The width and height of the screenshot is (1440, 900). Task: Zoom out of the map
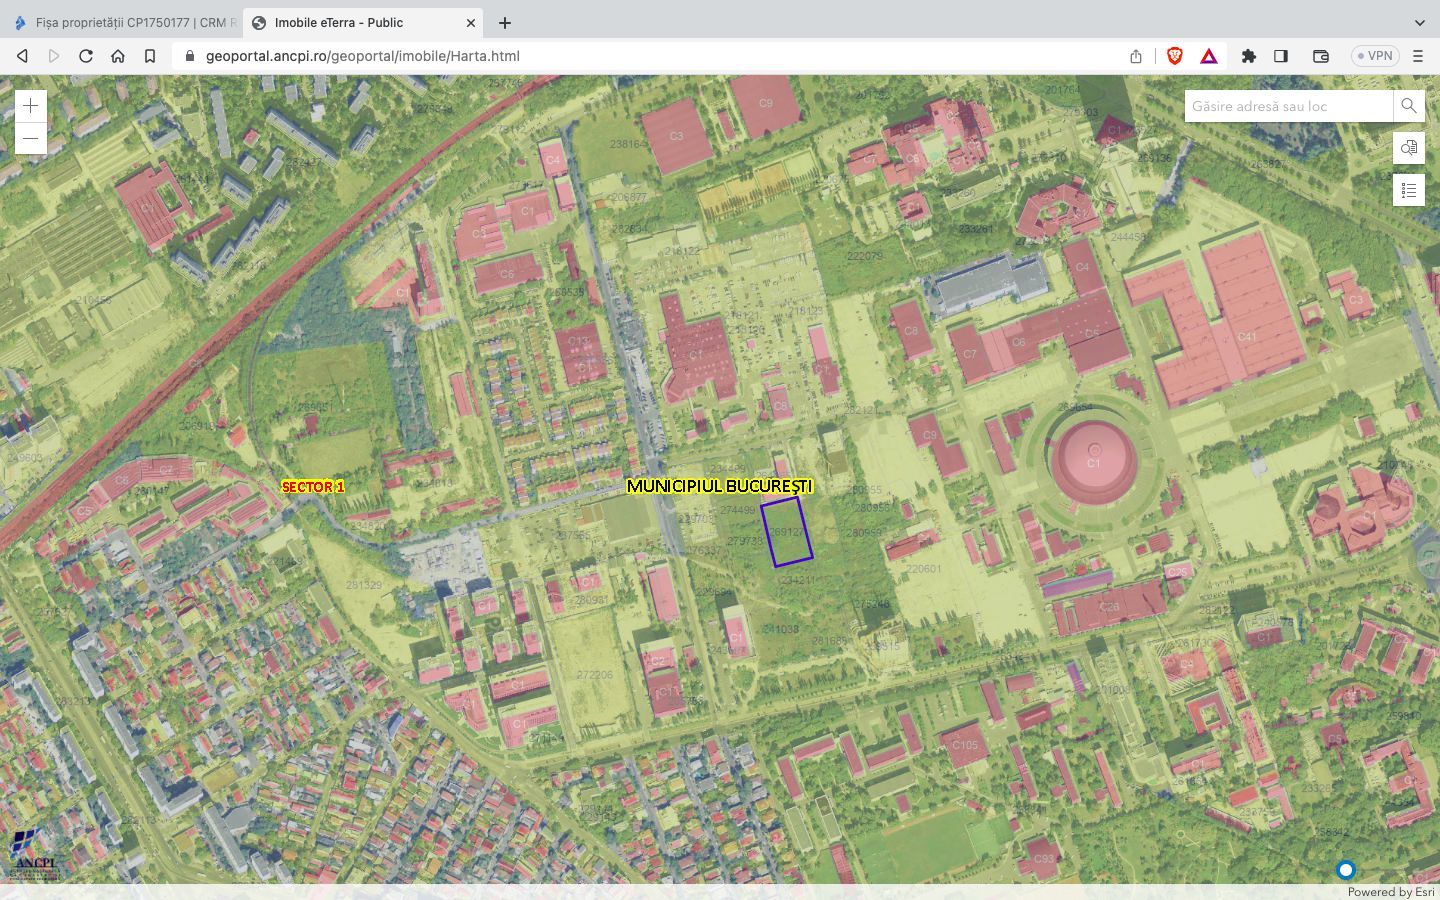click(31, 138)
